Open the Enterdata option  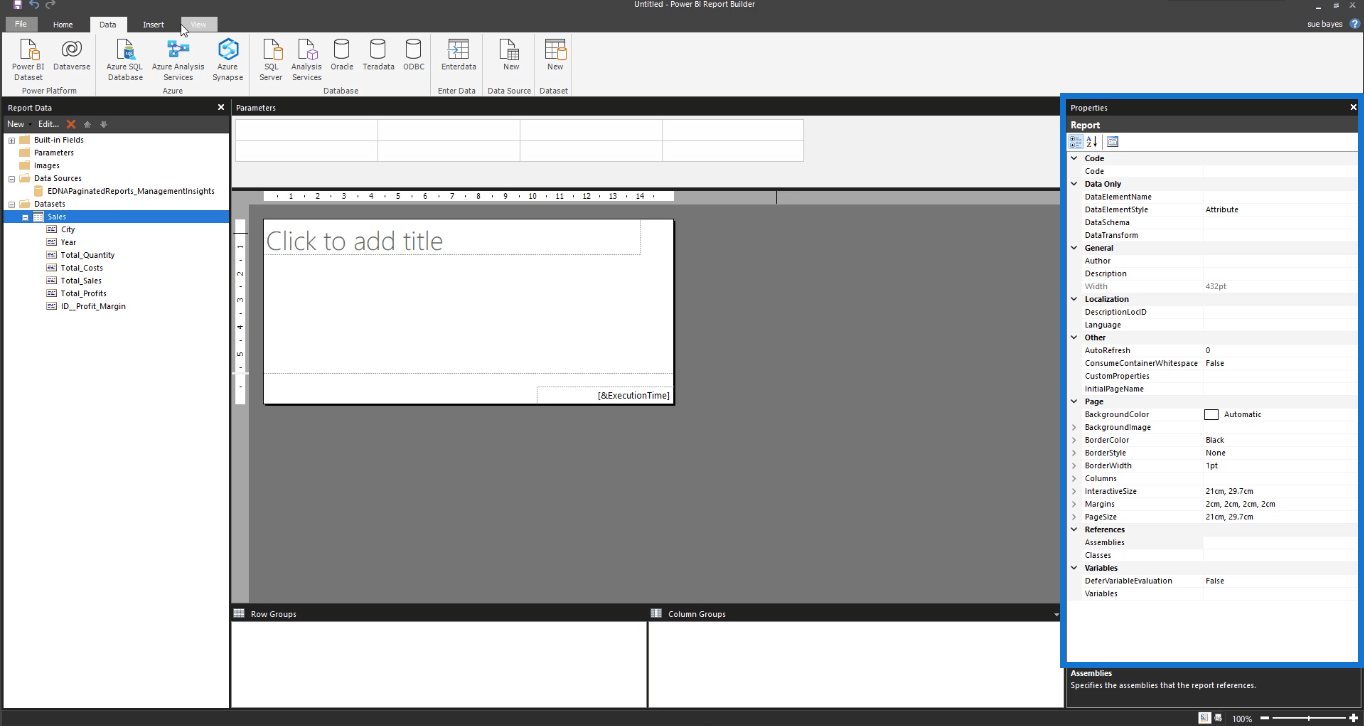tap(458, 56)
